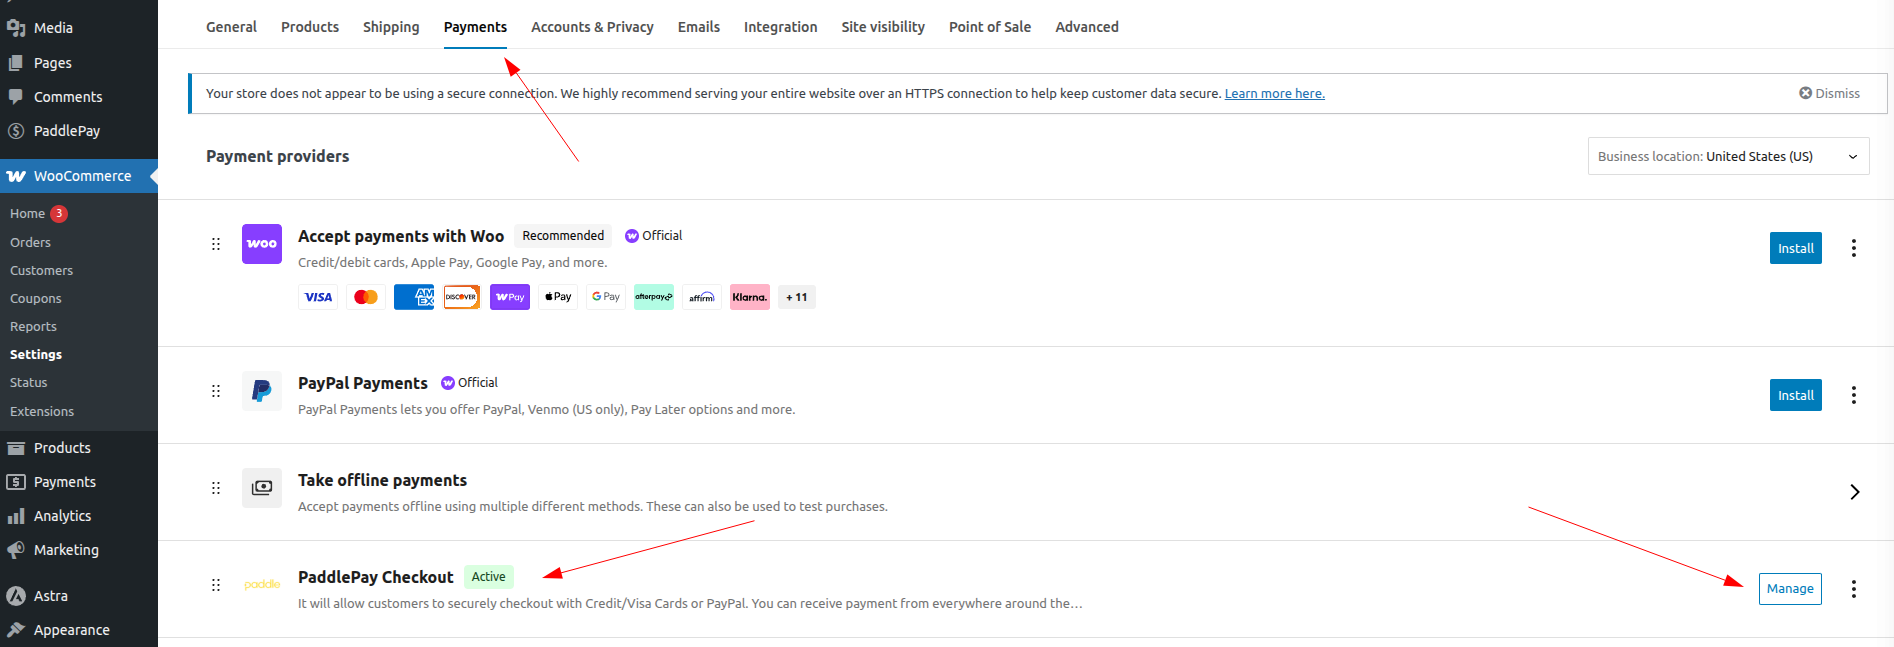This screenshot has height=647, width=1894.
Task: Click the +11 more payment methods badge
Action: pos(797,297)
